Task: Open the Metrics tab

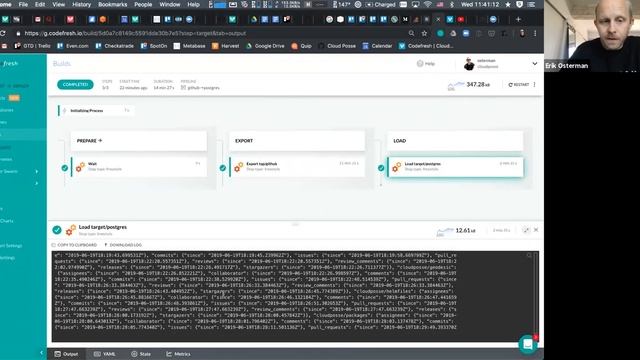Action: click(x=178, y=354)
